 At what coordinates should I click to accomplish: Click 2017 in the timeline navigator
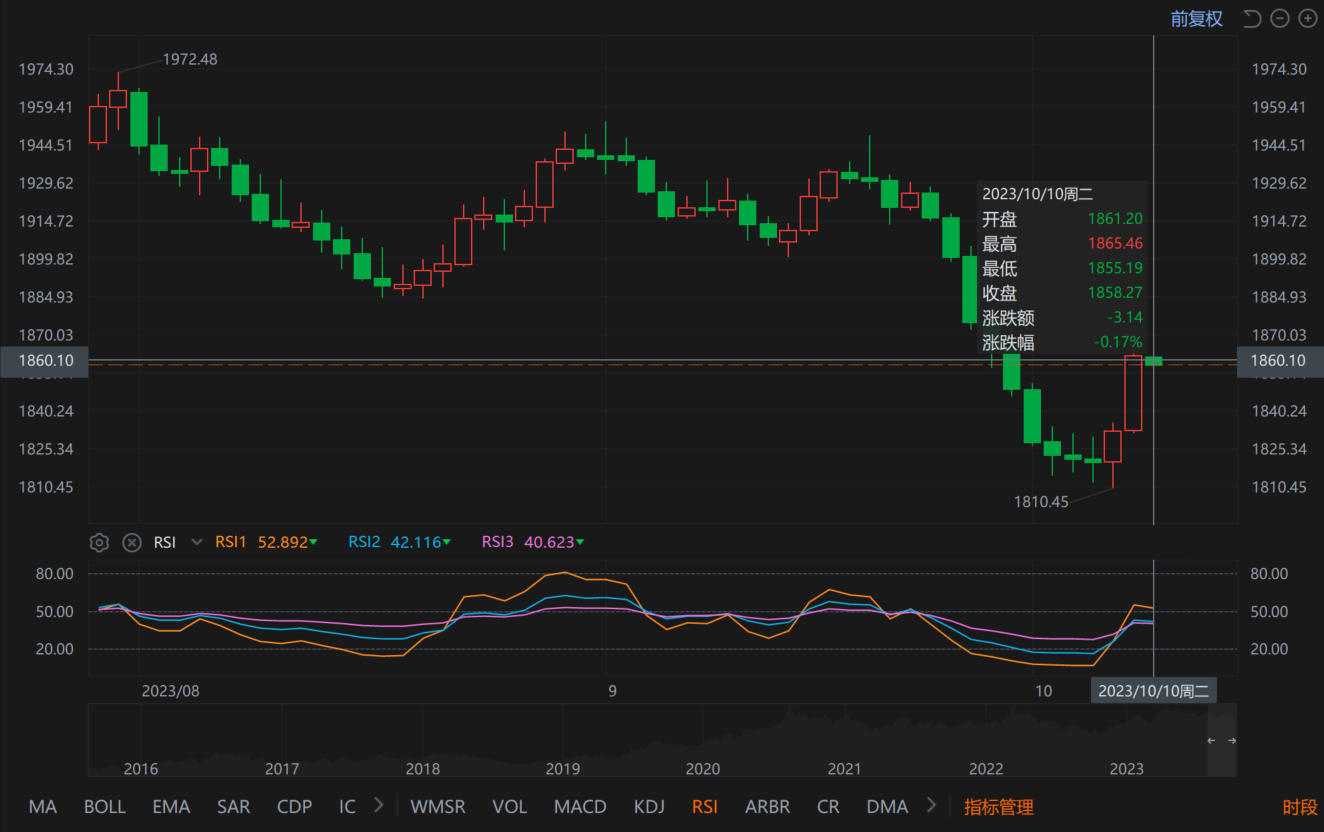[282, 769]
